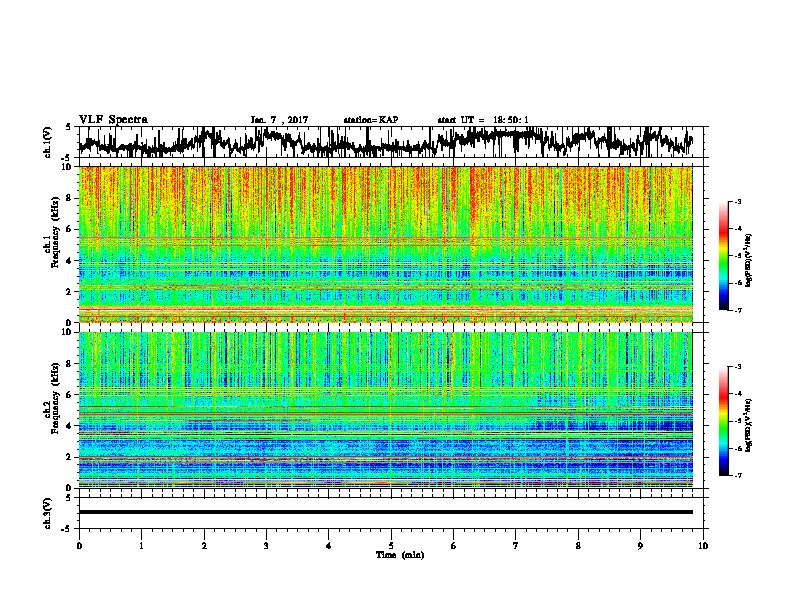This screenshot has height=612, width=792.
Task: Select the 'Jan. 7, 2017' date text
Action: coord(279,120)
